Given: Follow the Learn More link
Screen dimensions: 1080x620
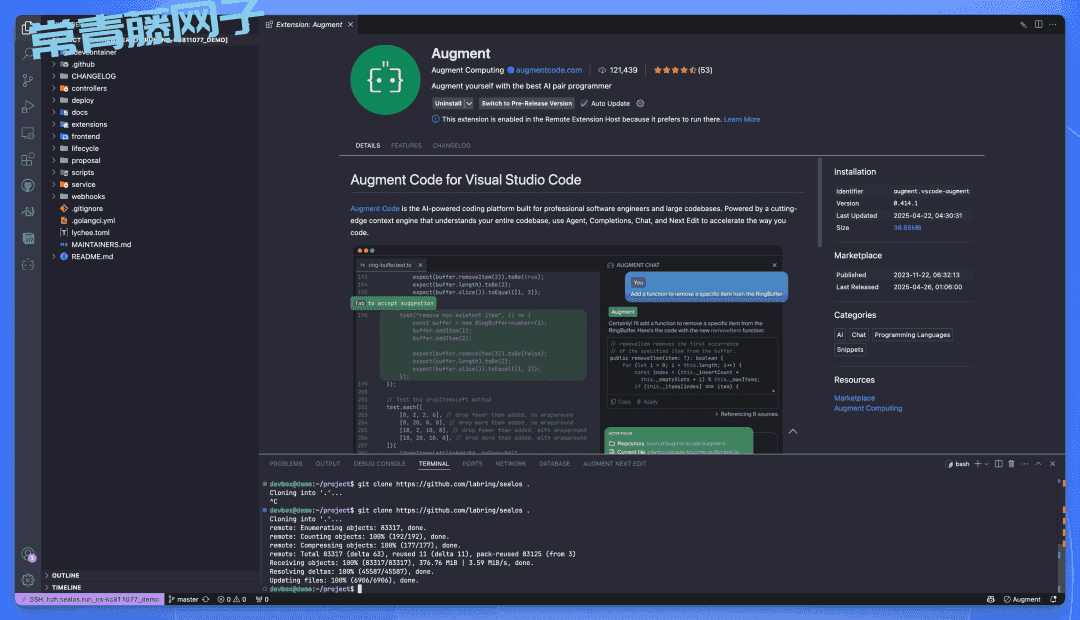Looking at the screenshot, I should pos(742,119).
